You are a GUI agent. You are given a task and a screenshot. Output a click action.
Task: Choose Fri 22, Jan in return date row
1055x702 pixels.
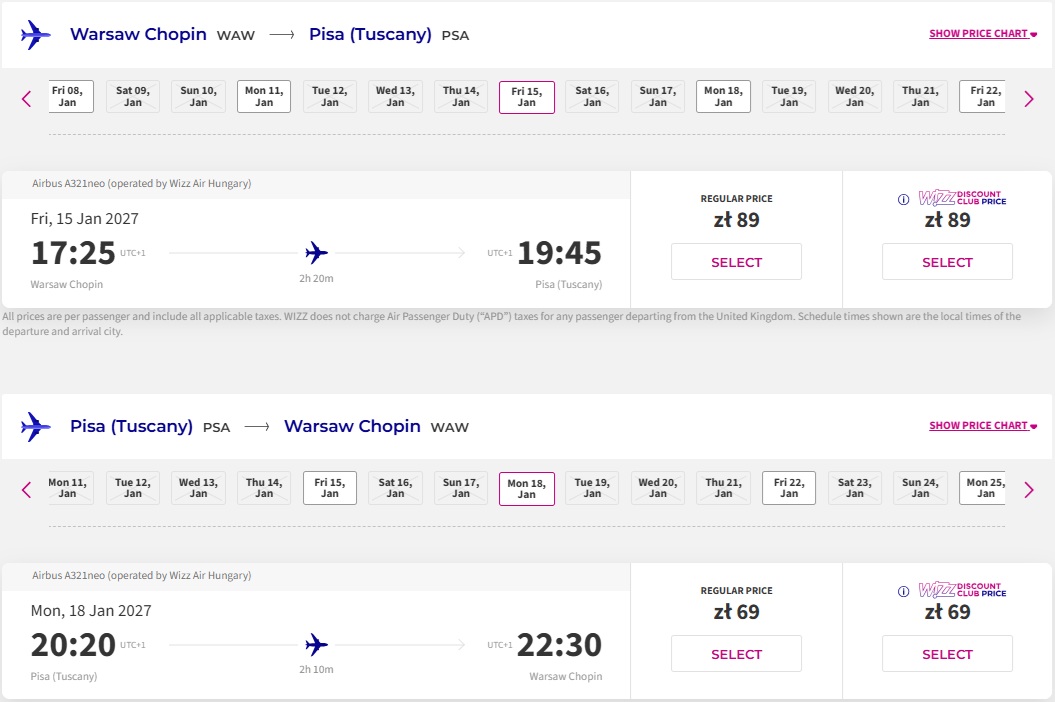click(x=789, y=488)
